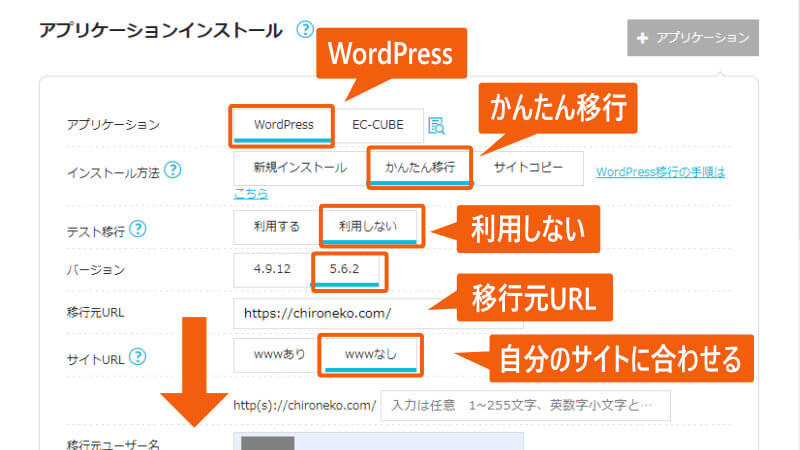Screen dimensions: 800x450
Task: Click the アプリケーション add button
Action: click(x=693, y=38)
